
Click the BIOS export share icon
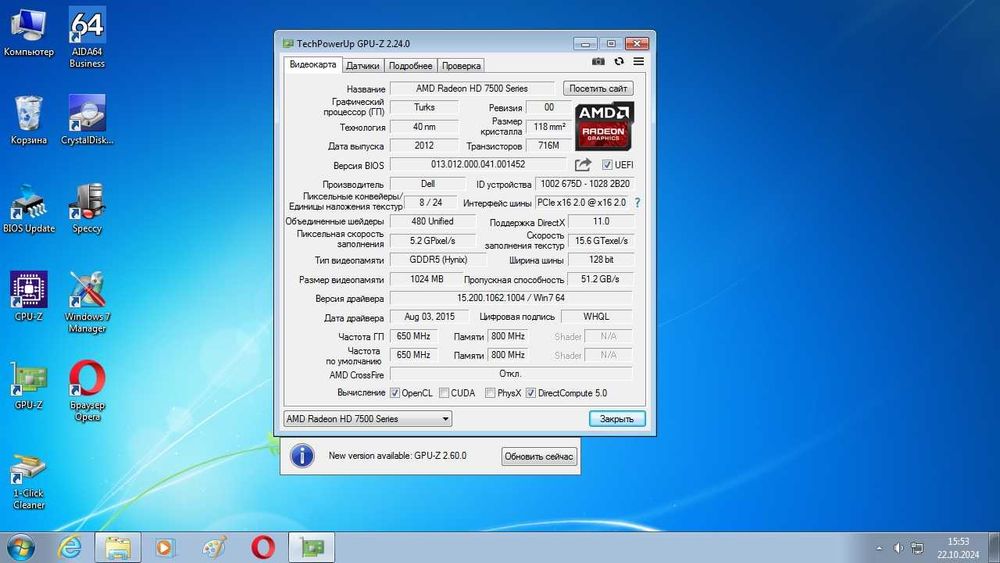click(x=582, y=165)
